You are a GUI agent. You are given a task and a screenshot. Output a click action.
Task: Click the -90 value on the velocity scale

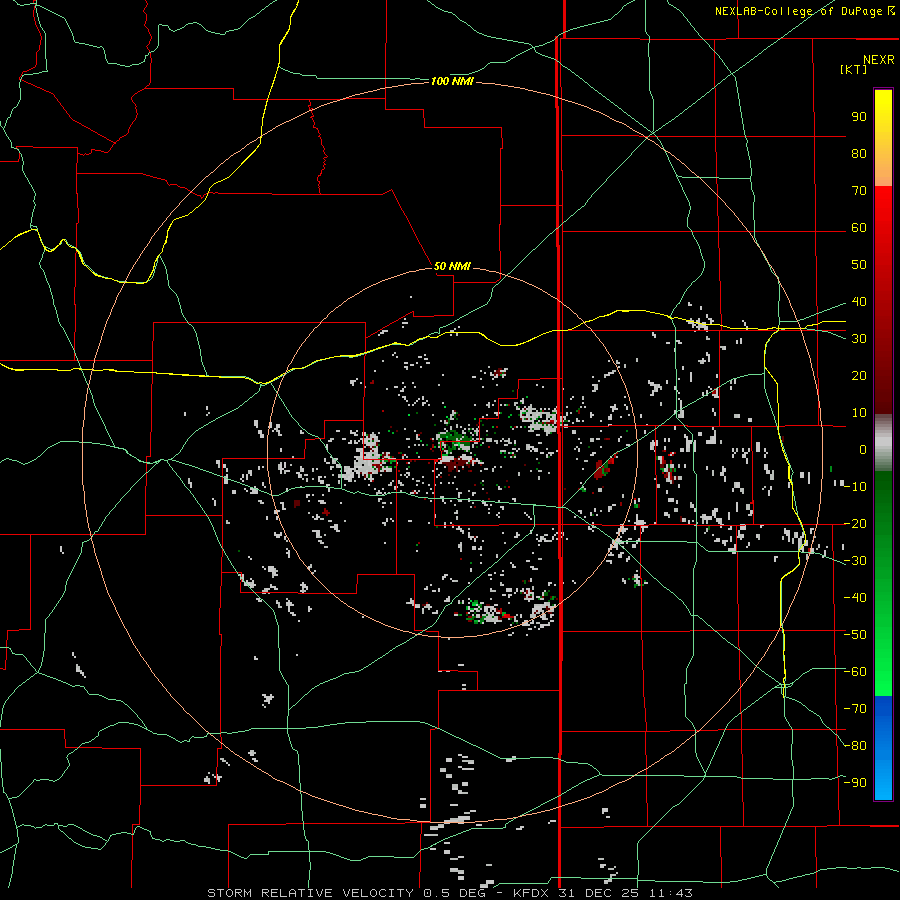click(x=855, y=783)
